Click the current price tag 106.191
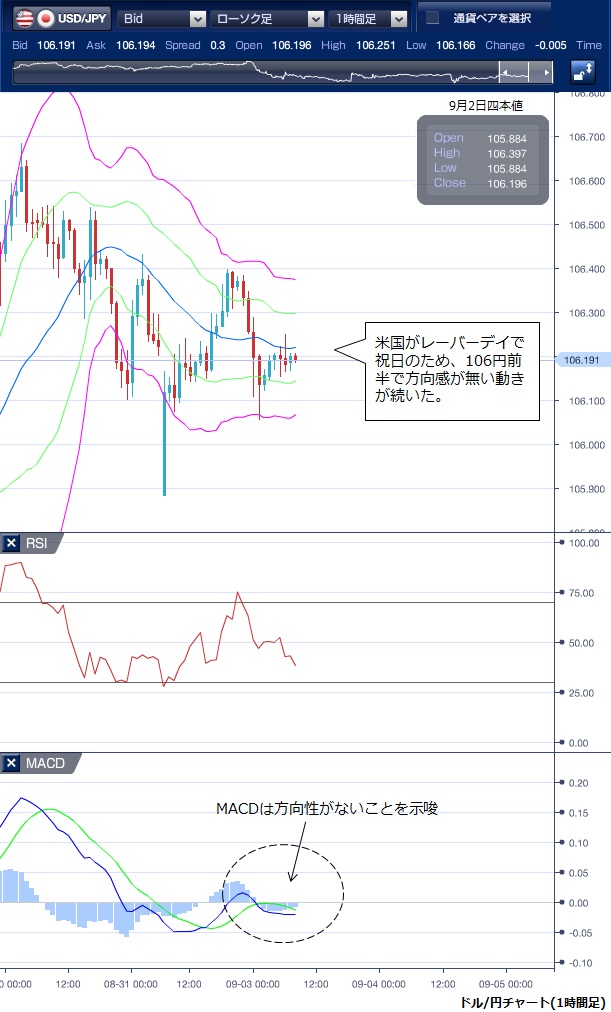 pos(581,360)
